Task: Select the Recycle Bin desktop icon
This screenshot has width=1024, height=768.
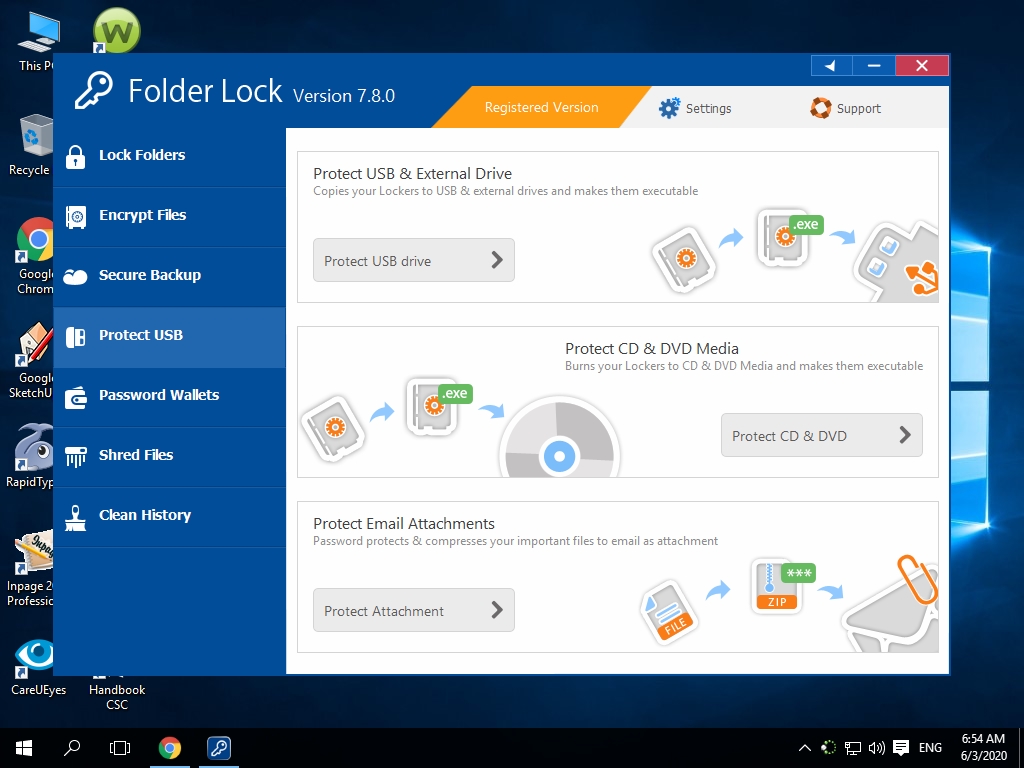Action: 30,145
